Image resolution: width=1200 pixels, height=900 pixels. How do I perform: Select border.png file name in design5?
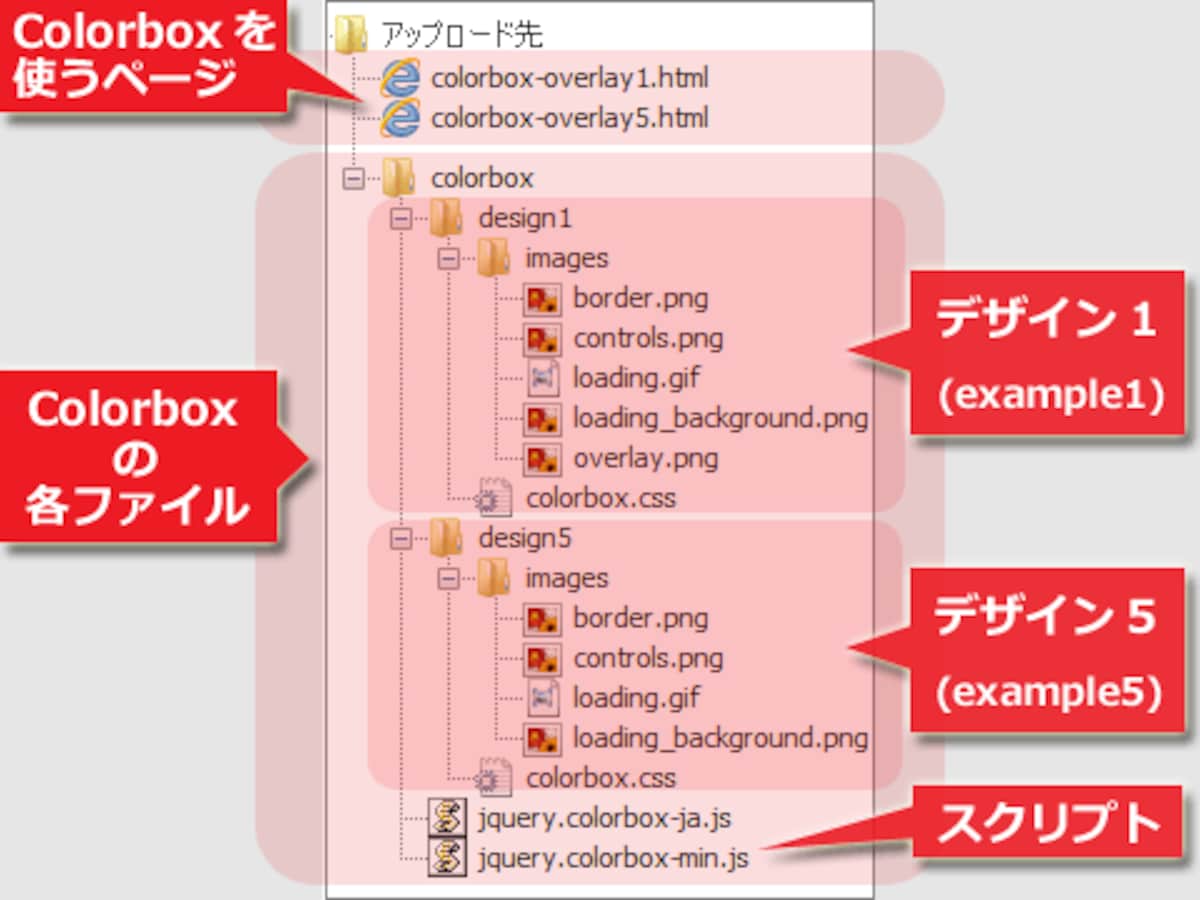click(x=641, y=618)
